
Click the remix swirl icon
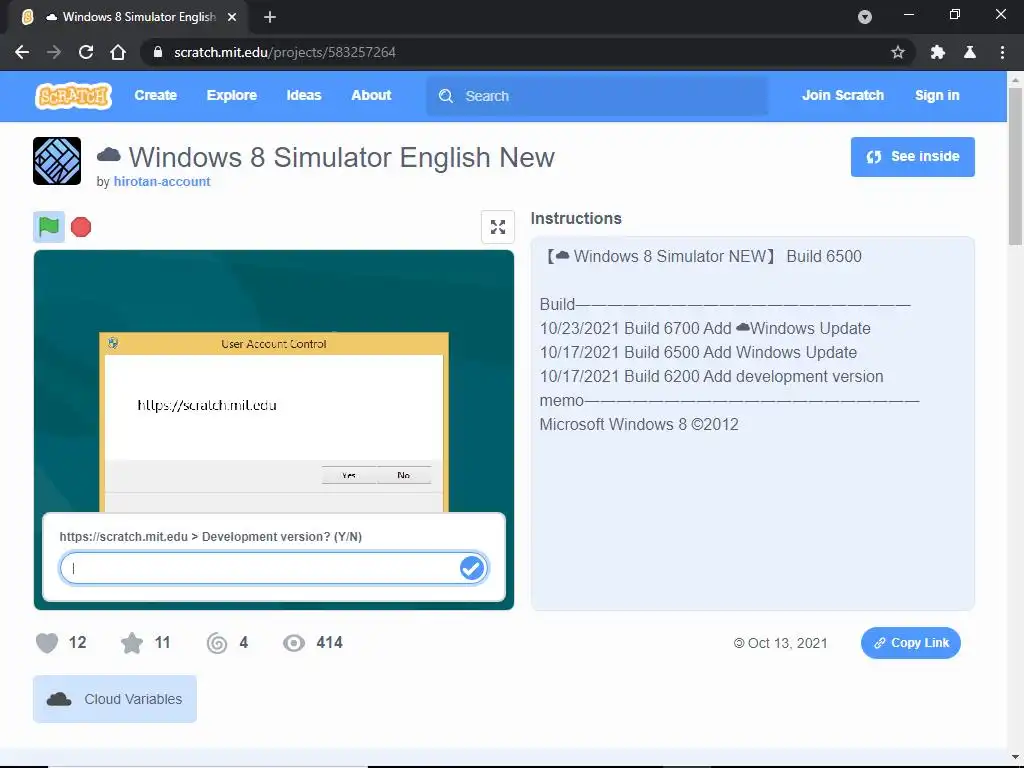click(x=217, y=643)
